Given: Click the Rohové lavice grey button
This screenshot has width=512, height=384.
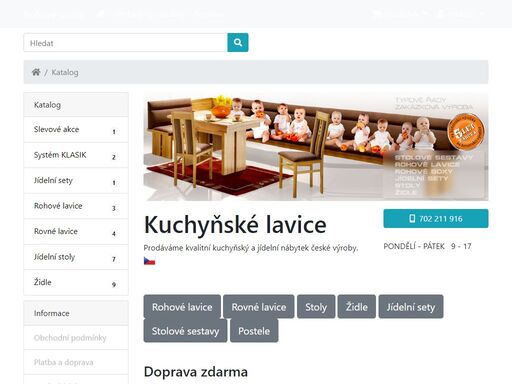Looking at the screenshot, I should coord(182,307).
